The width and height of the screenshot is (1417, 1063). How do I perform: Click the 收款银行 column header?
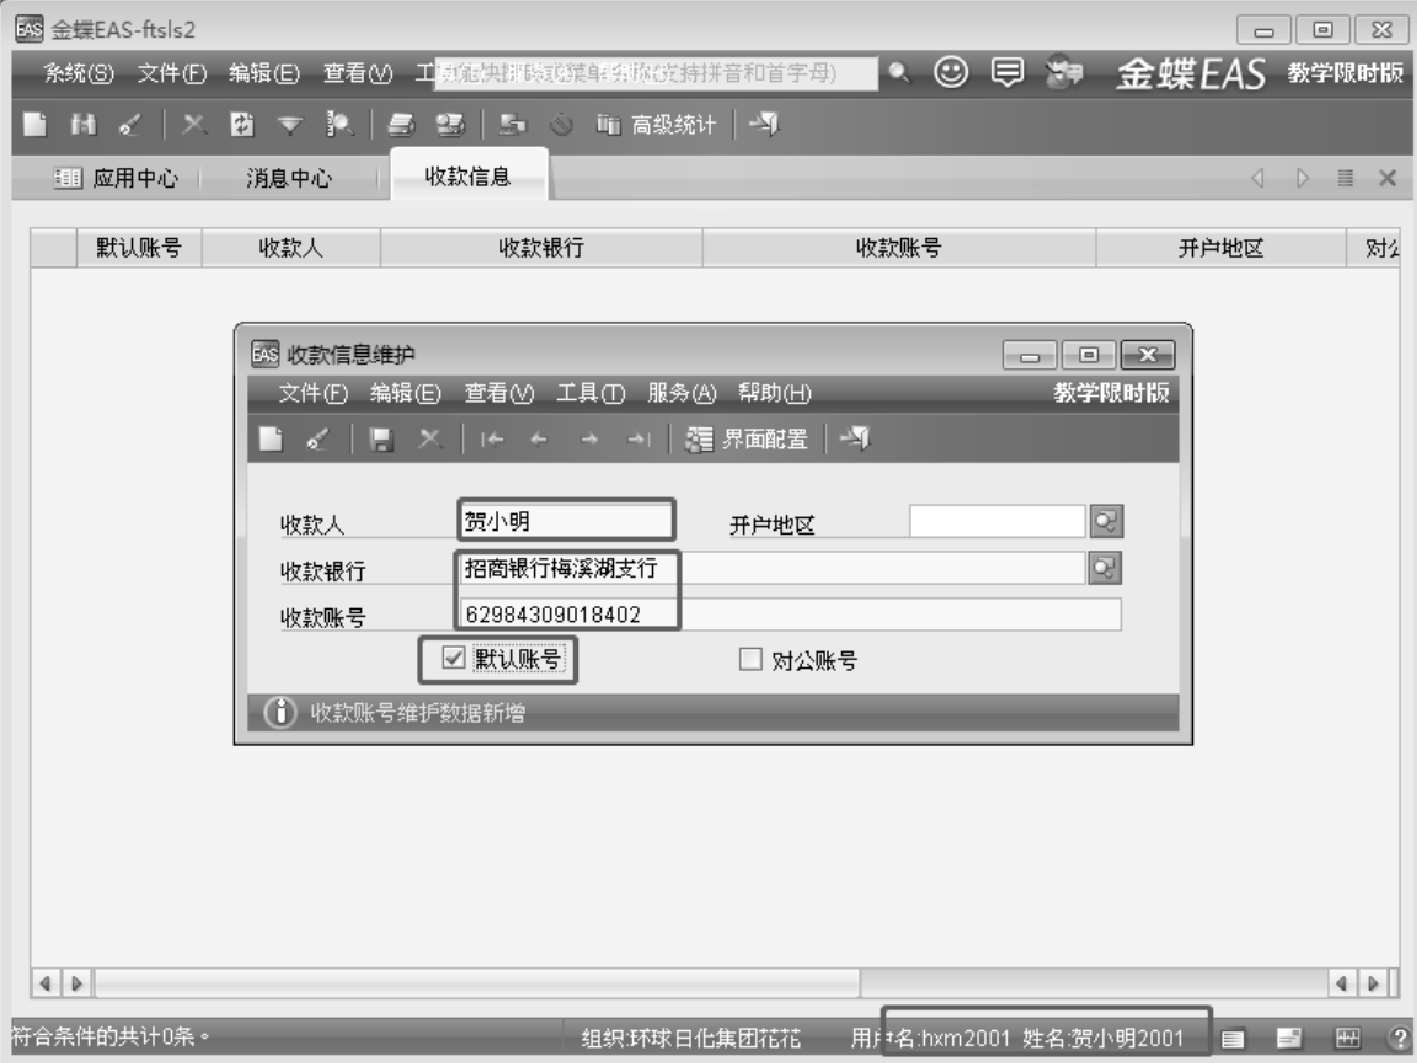click(541, 247)
